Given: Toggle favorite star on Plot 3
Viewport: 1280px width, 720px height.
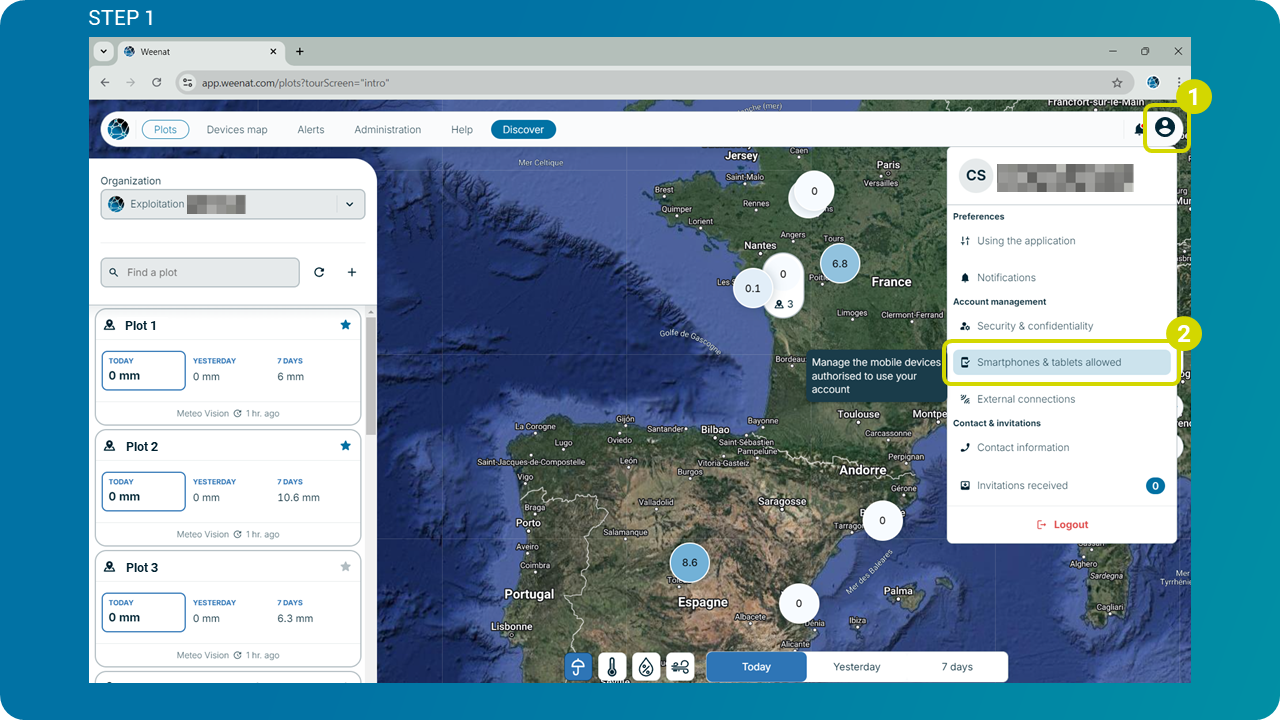Looking at the screenshot, I should pyautogui.click(x=346, y=567).
